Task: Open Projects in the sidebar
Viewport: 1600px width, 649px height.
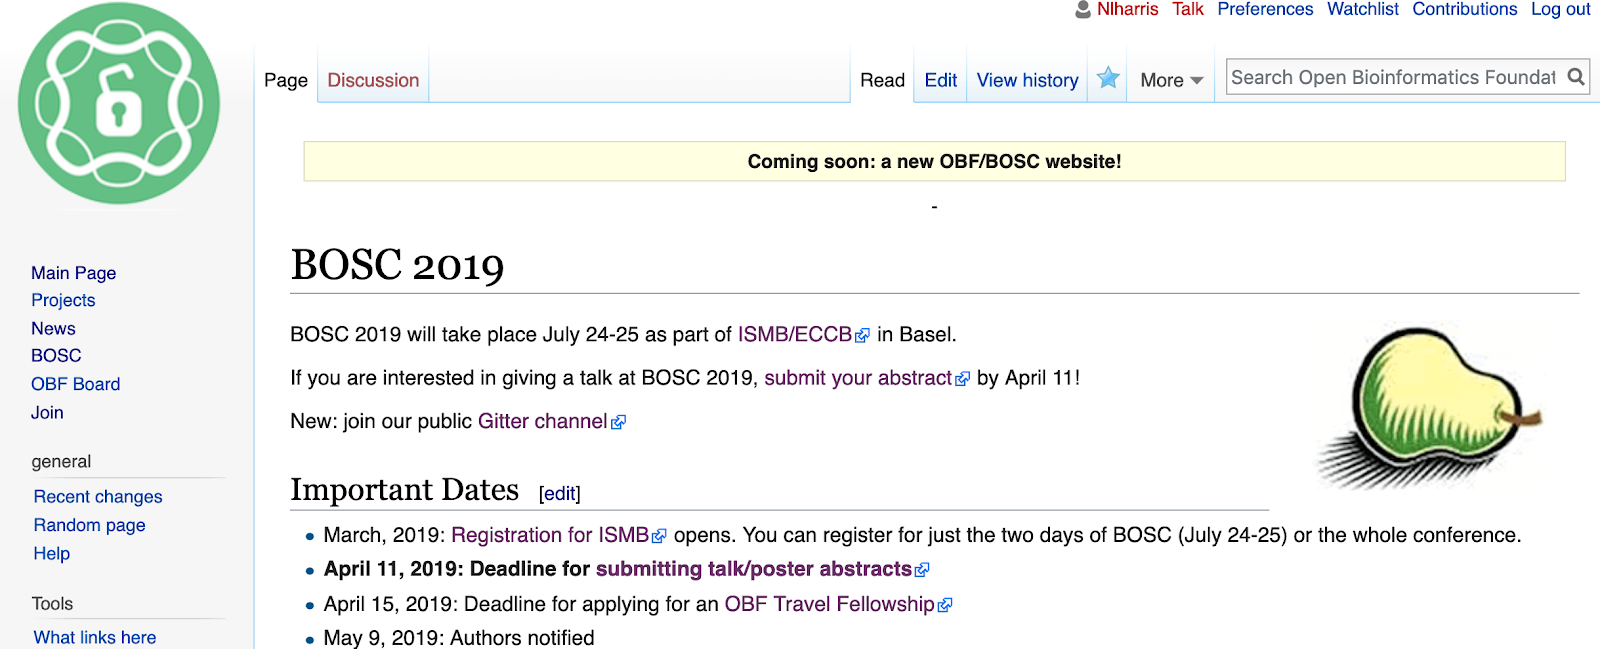Action: (63, 300)
